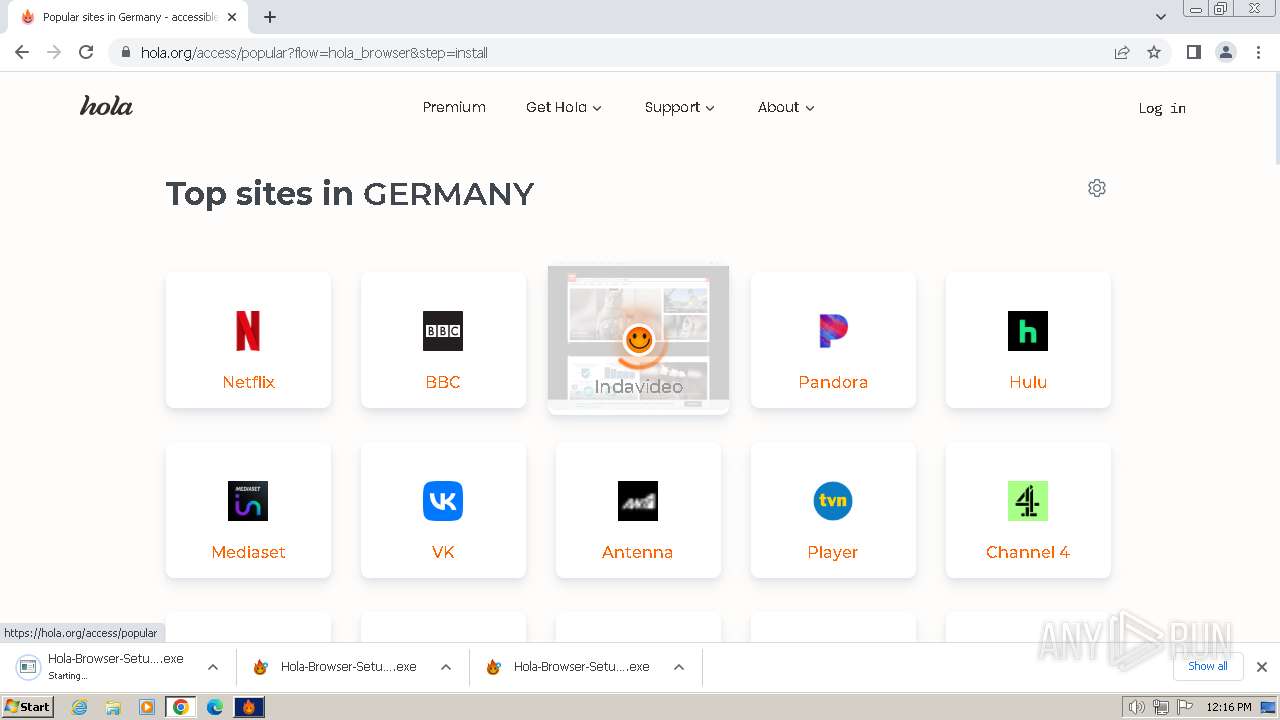Open the tab search dropdown

pyautogui.click(x=1161, y=17)
